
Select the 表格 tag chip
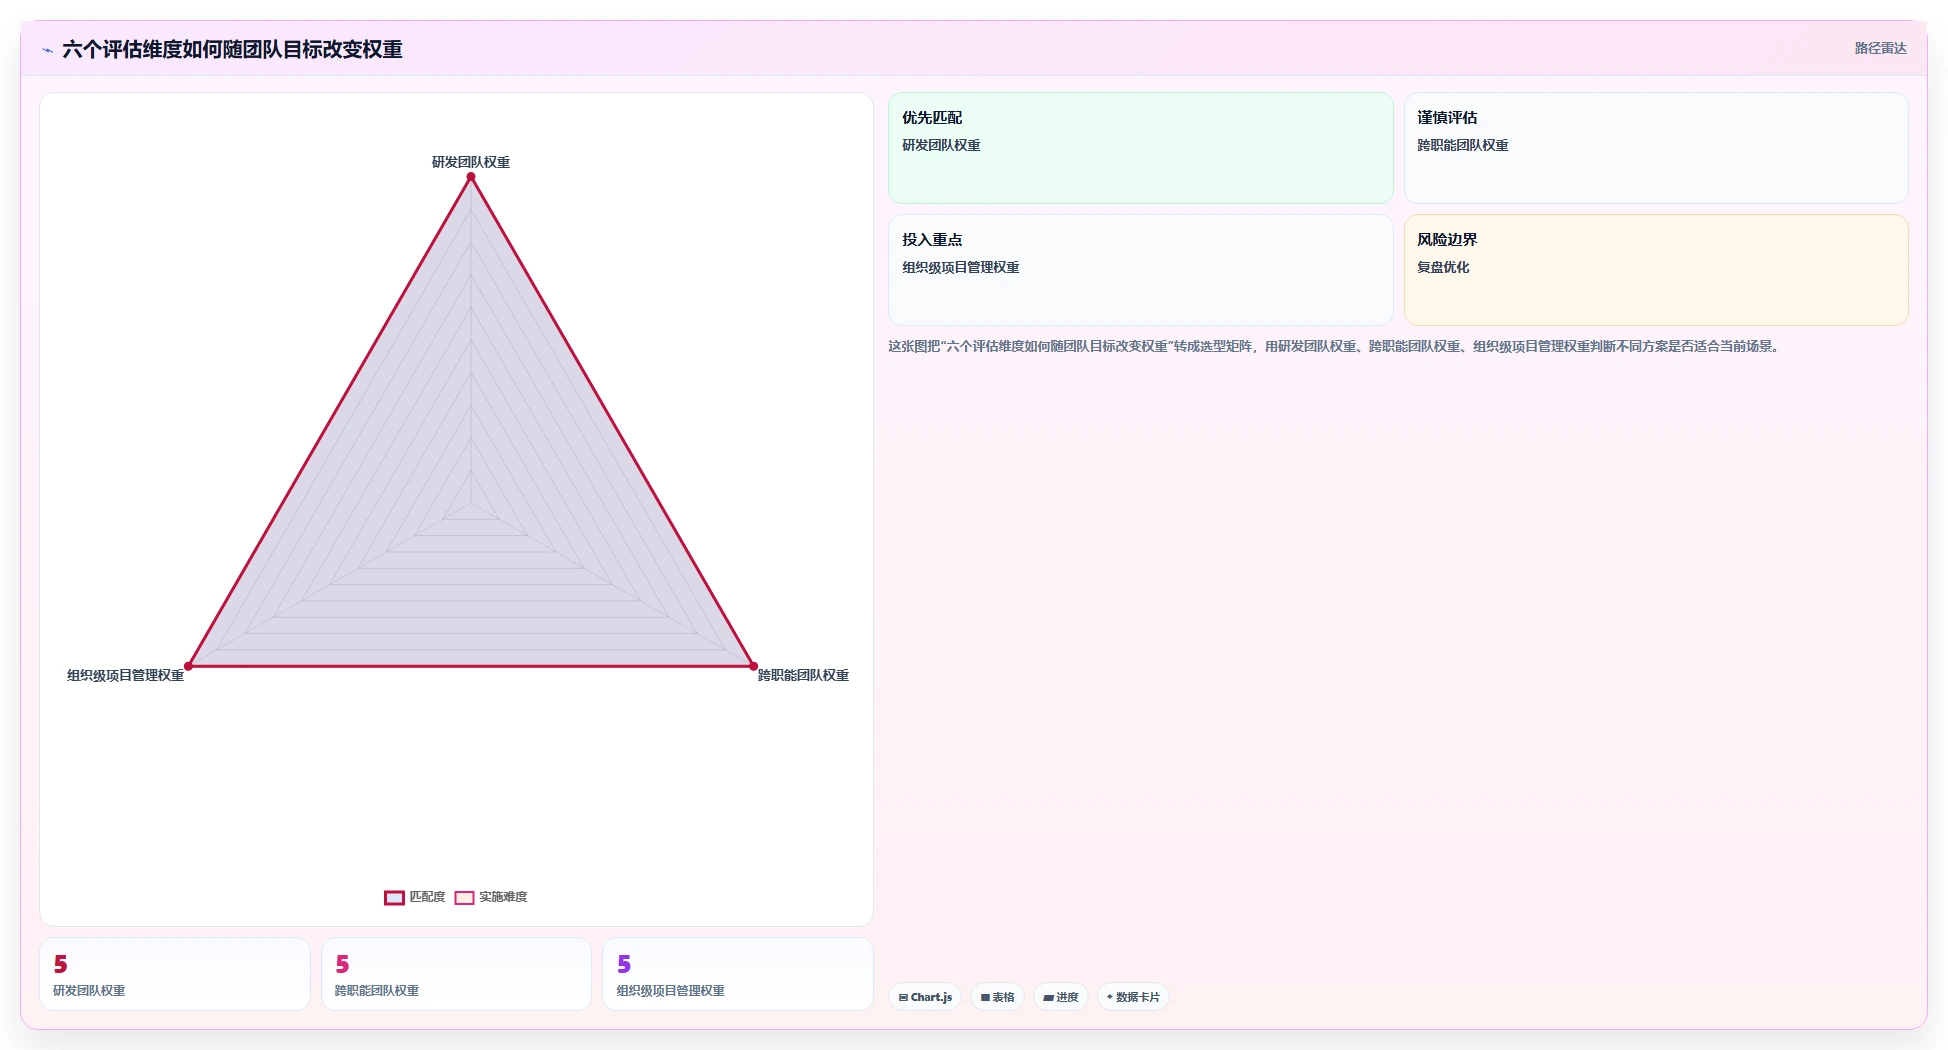click(997, 997)
